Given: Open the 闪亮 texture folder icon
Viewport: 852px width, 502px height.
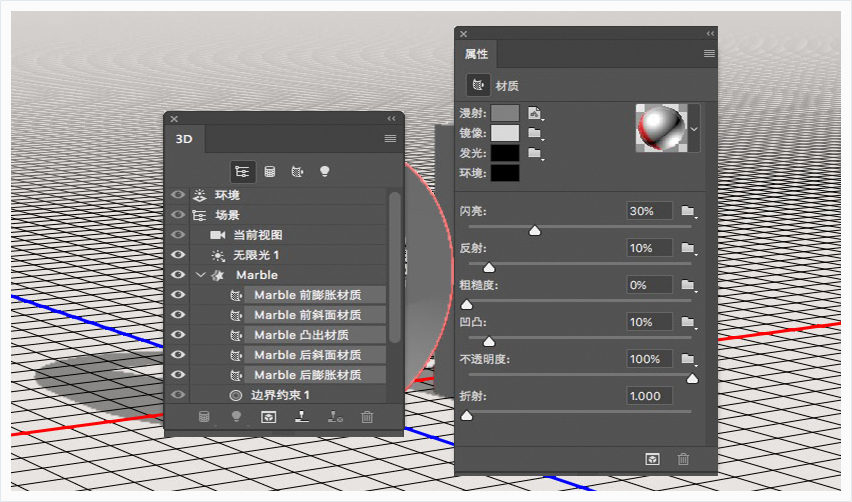Looking at the screenshot, I should [688, 211].
